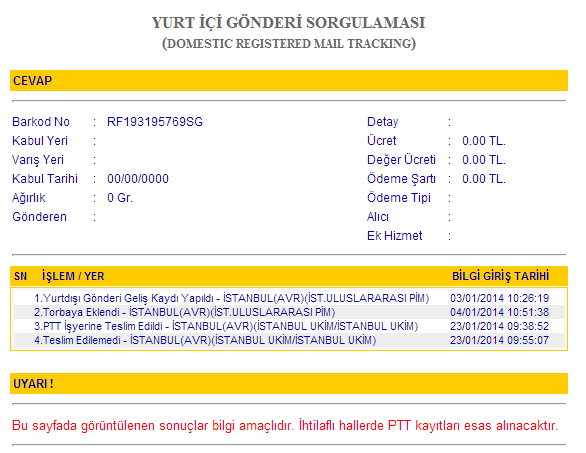Click the date 03/01/2014 10:26:19
This screenshot has height=453, width=586.
pyautogui.click(x=499, y=298)
